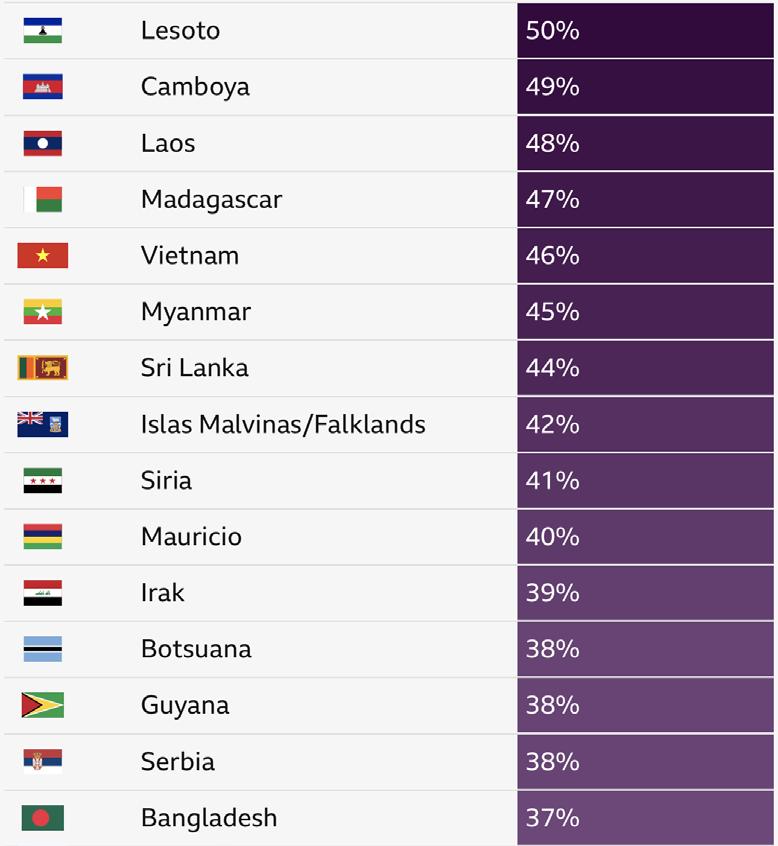Select Sri Lanka's 44% value cell

[646, 368]
